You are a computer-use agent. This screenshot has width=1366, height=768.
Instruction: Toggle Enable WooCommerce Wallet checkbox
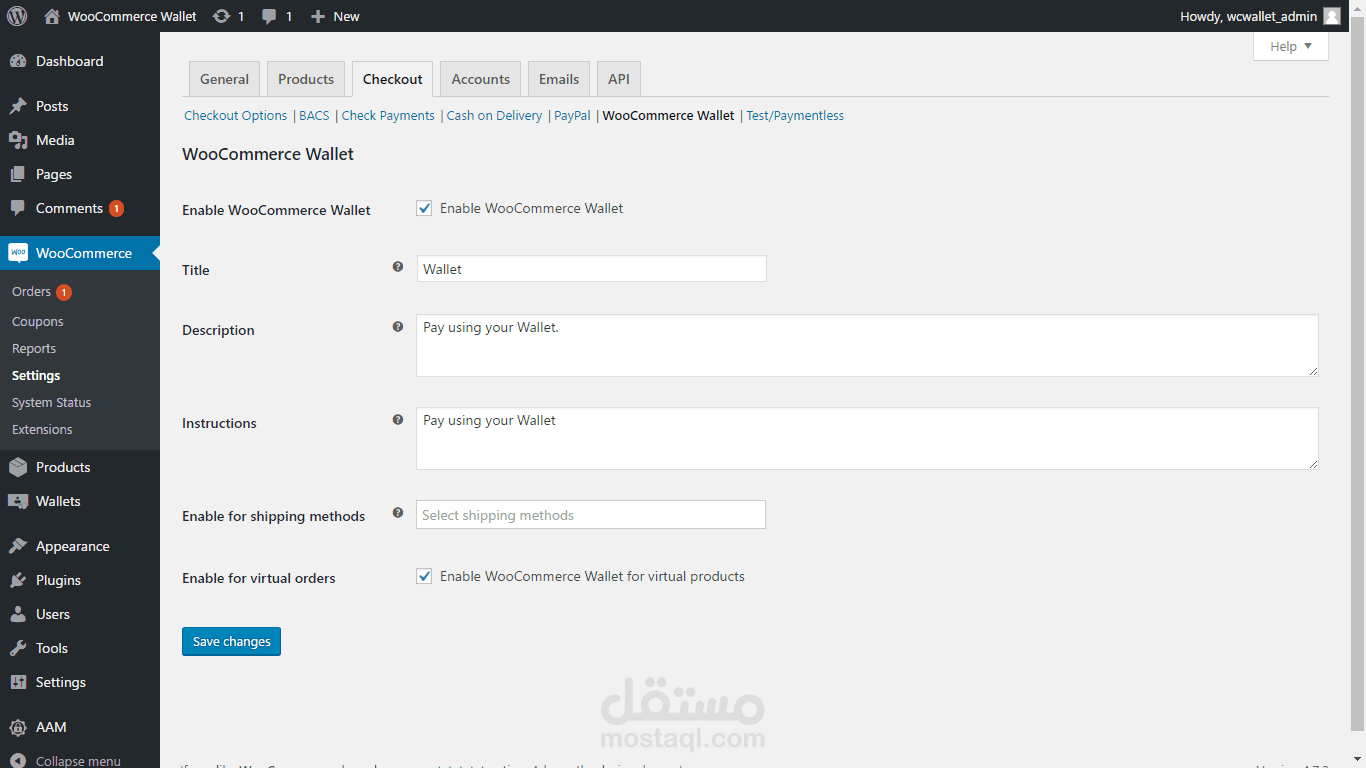[424, 208]
